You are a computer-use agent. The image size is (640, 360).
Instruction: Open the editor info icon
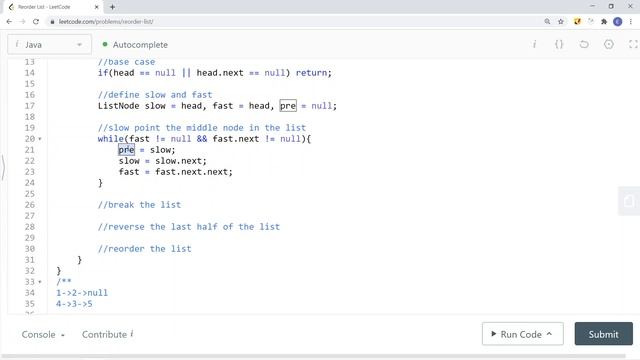(534, 44)
